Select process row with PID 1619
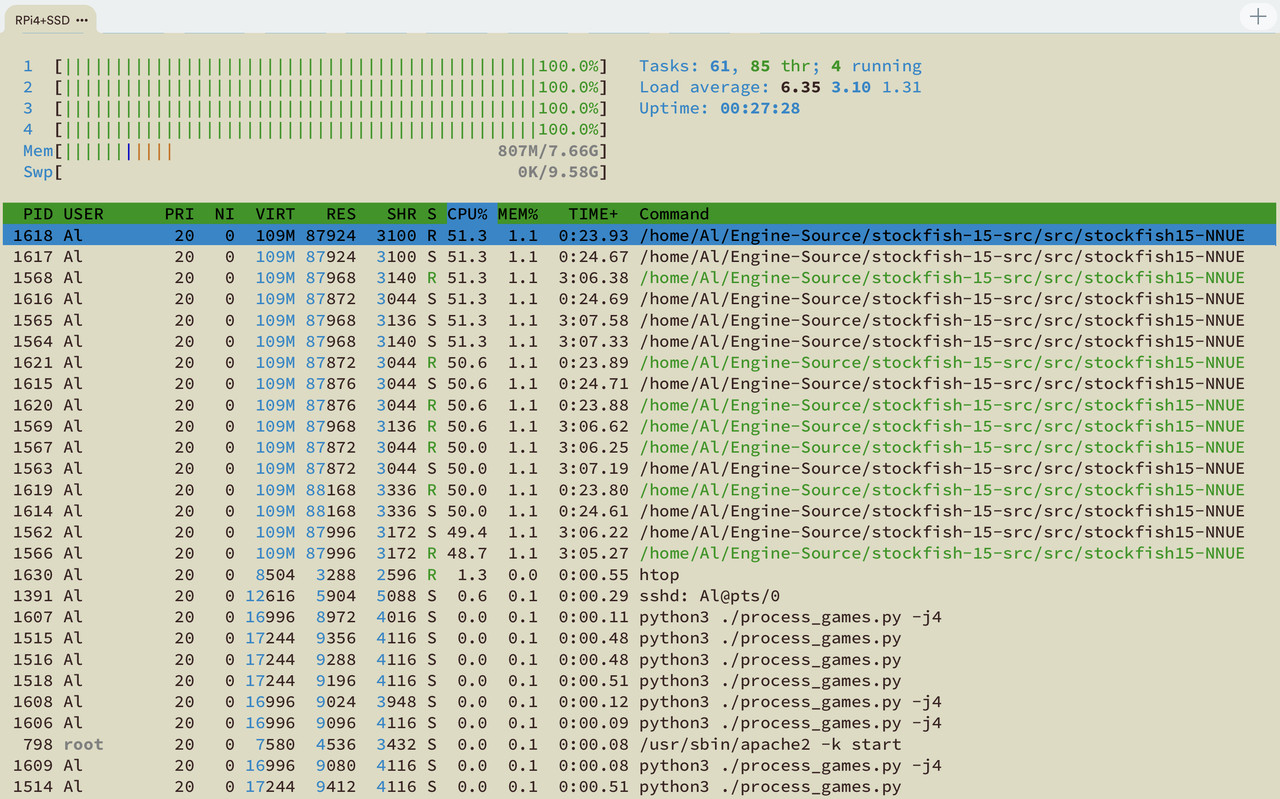1280x799 pixels. coord(640,490)
